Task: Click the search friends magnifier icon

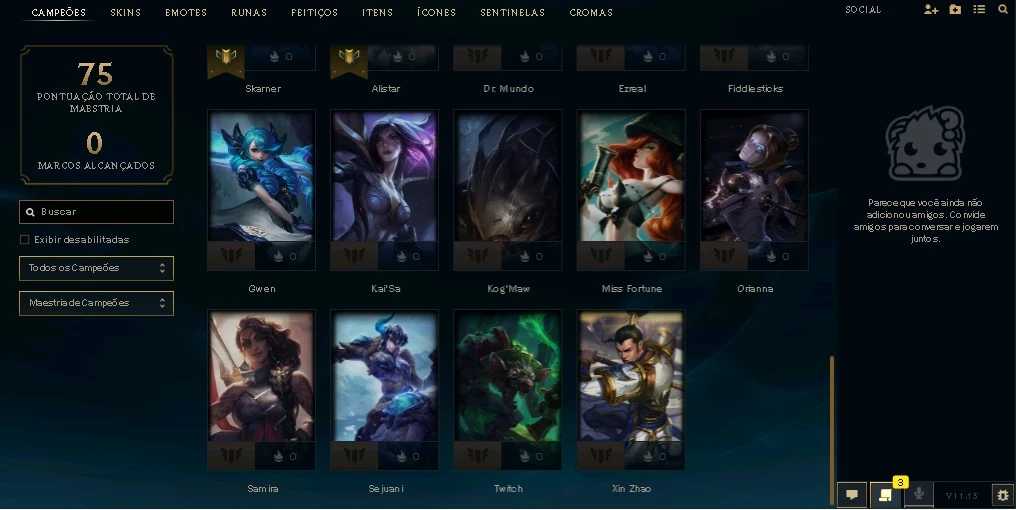Action: tap(1002, 10)
